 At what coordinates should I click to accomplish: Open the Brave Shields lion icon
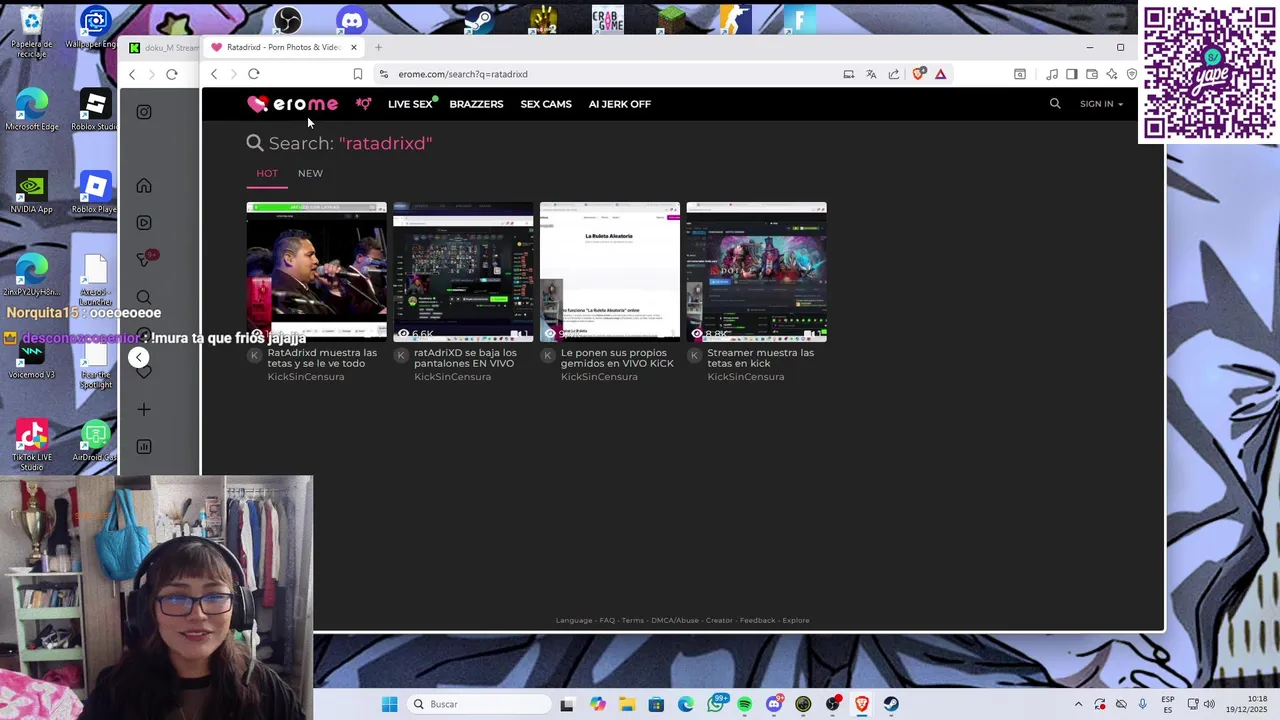click(918, 74)
